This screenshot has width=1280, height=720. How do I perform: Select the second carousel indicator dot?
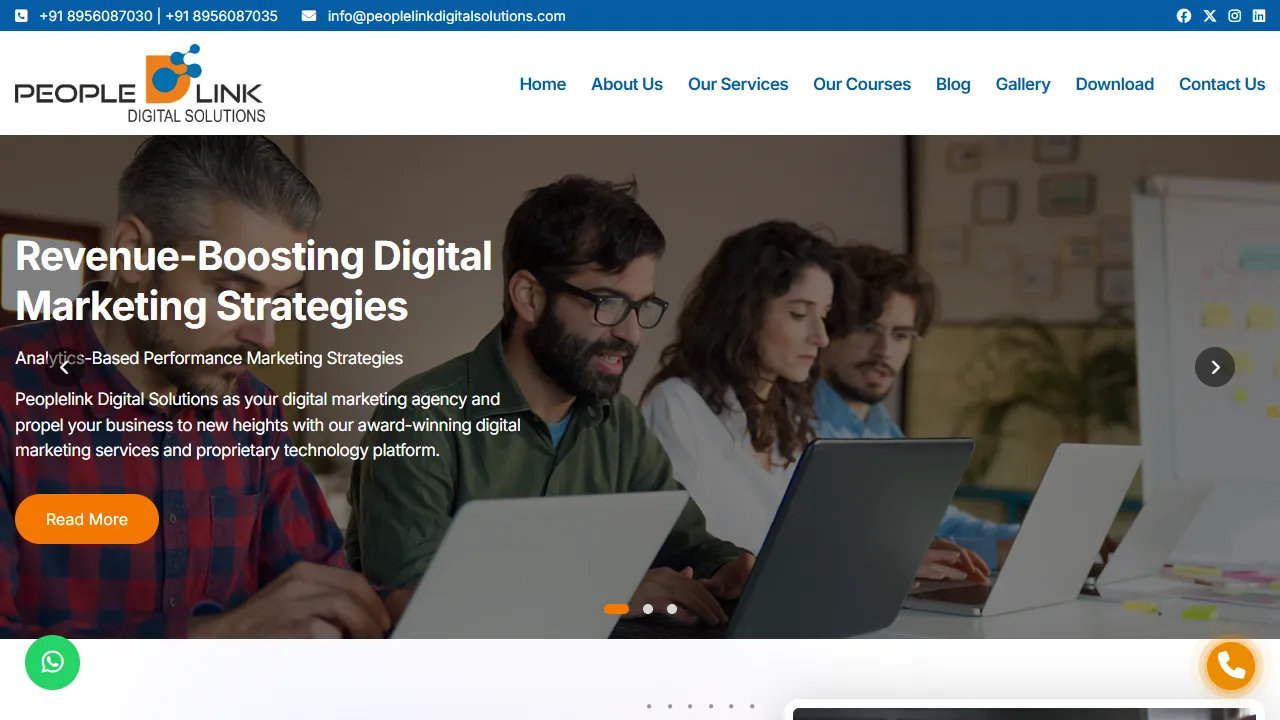tap(647, 608)
